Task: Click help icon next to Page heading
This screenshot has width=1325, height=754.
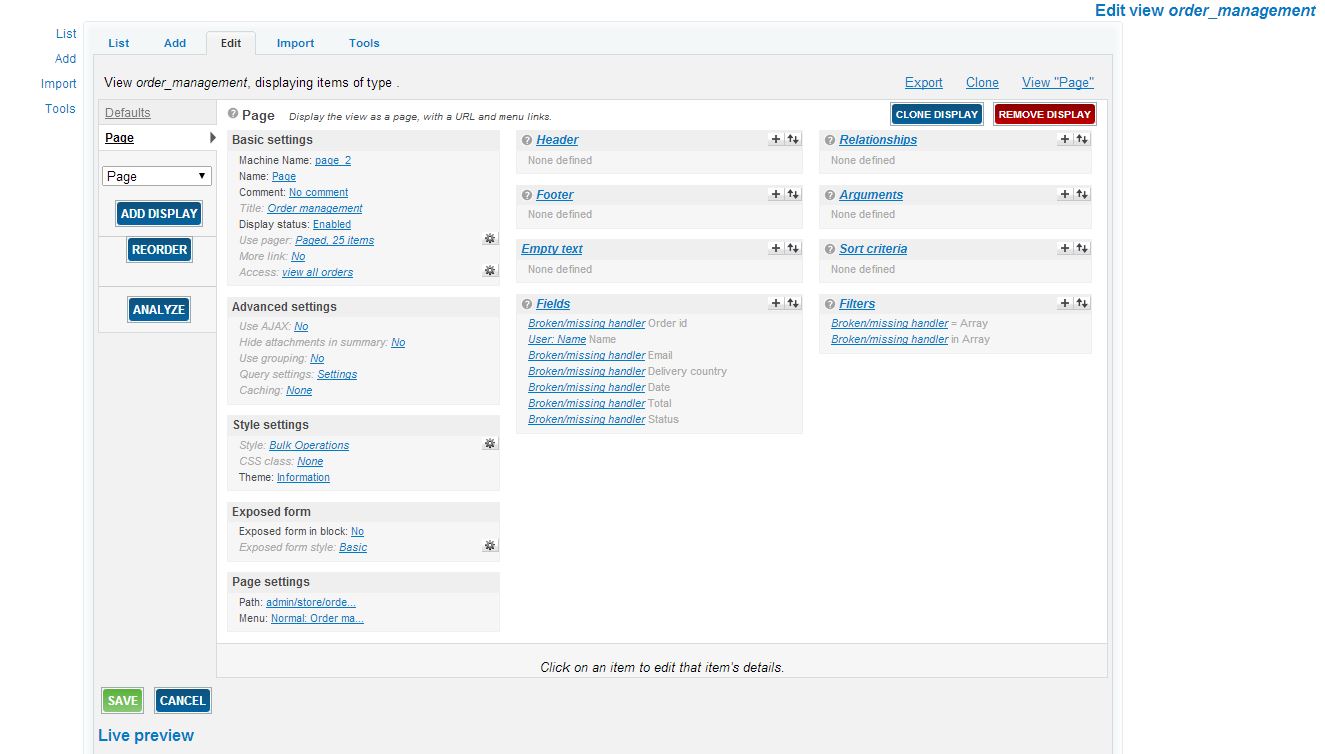Action: click(x=233, y=115)
